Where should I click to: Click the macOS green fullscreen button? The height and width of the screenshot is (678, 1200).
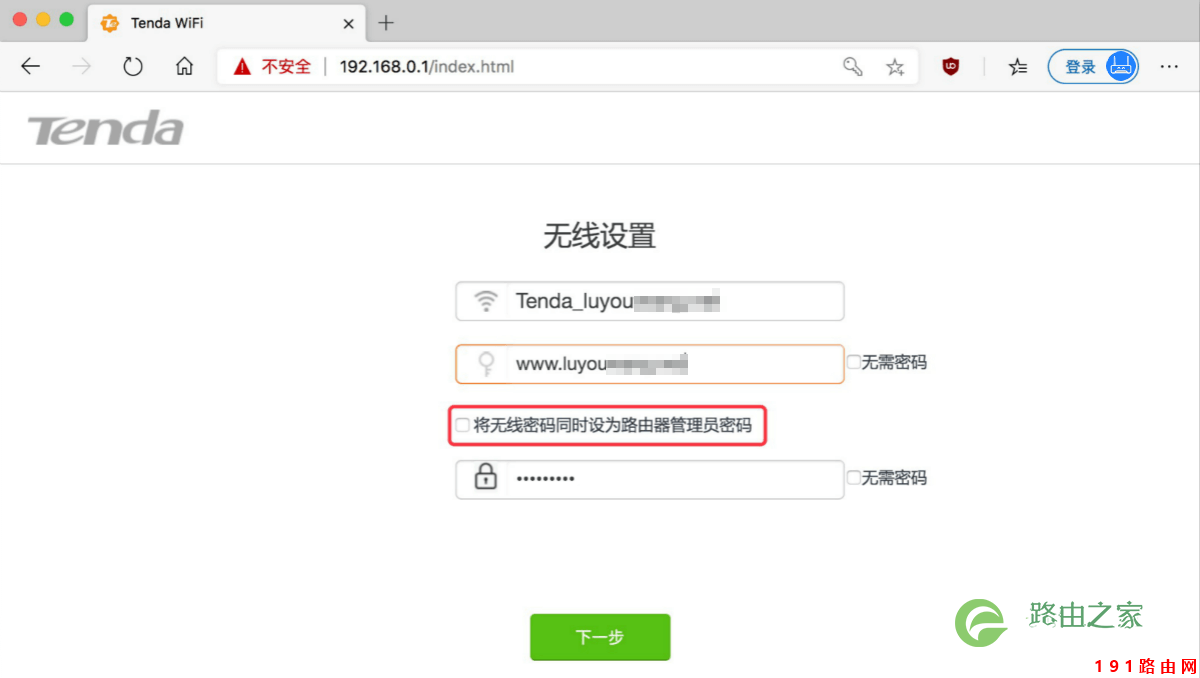tap(67, 19)
